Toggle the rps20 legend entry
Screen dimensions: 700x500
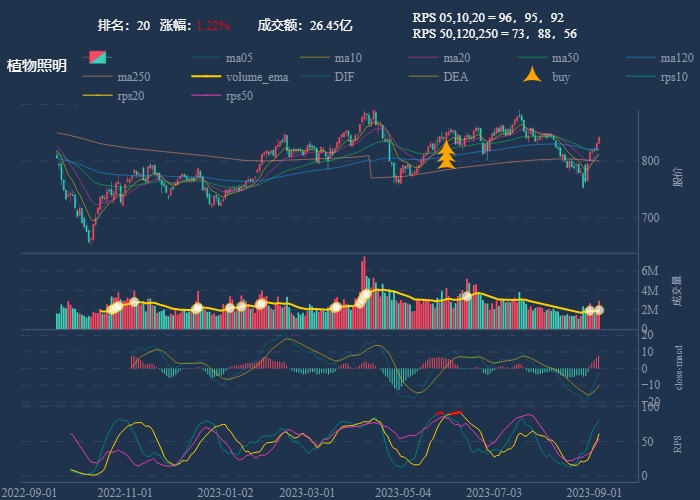[132, 96]
